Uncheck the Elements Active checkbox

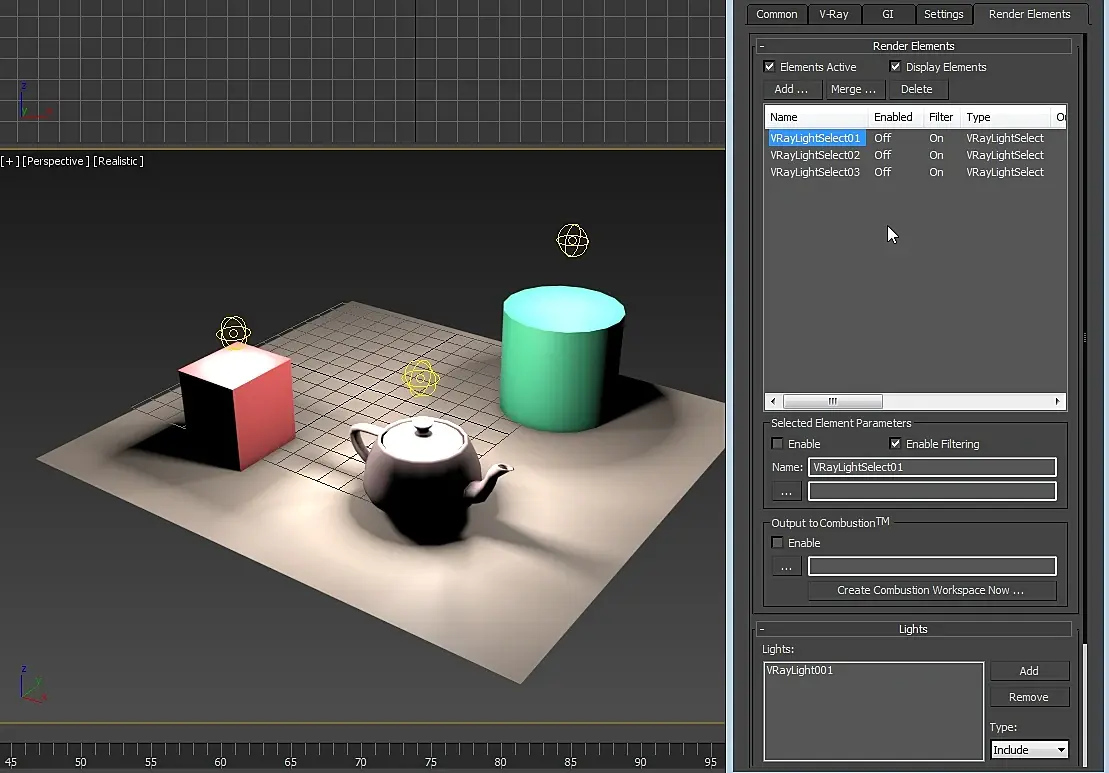coord(769,67)
